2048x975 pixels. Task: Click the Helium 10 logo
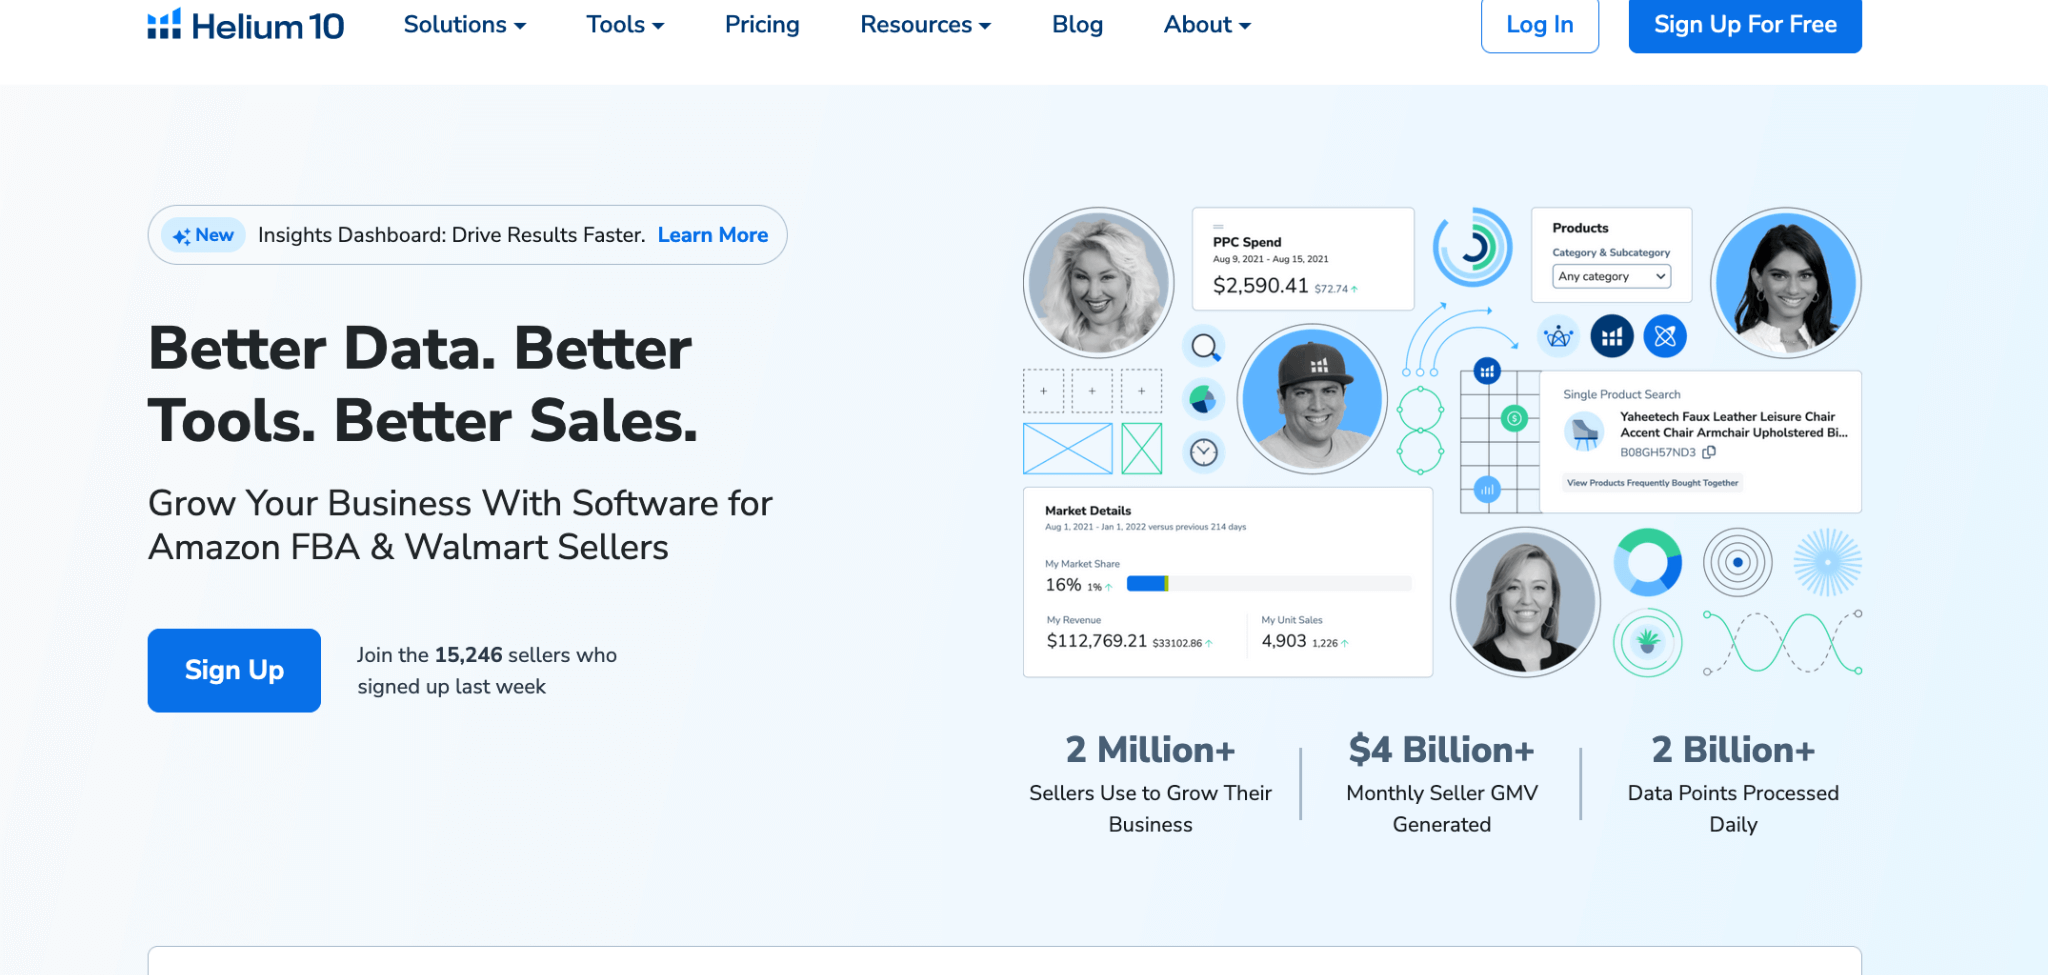246,25
